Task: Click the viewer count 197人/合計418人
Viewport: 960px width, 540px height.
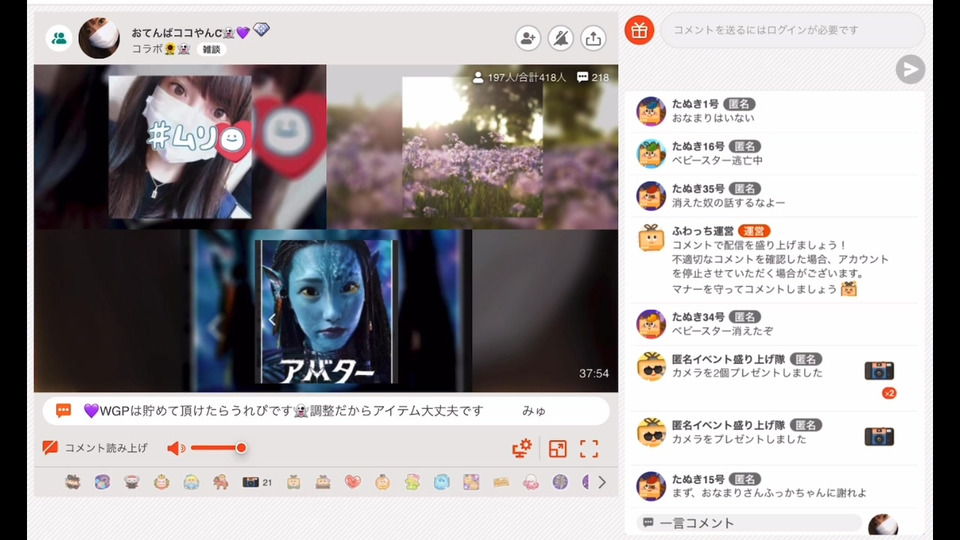Action: pos(520,77)
